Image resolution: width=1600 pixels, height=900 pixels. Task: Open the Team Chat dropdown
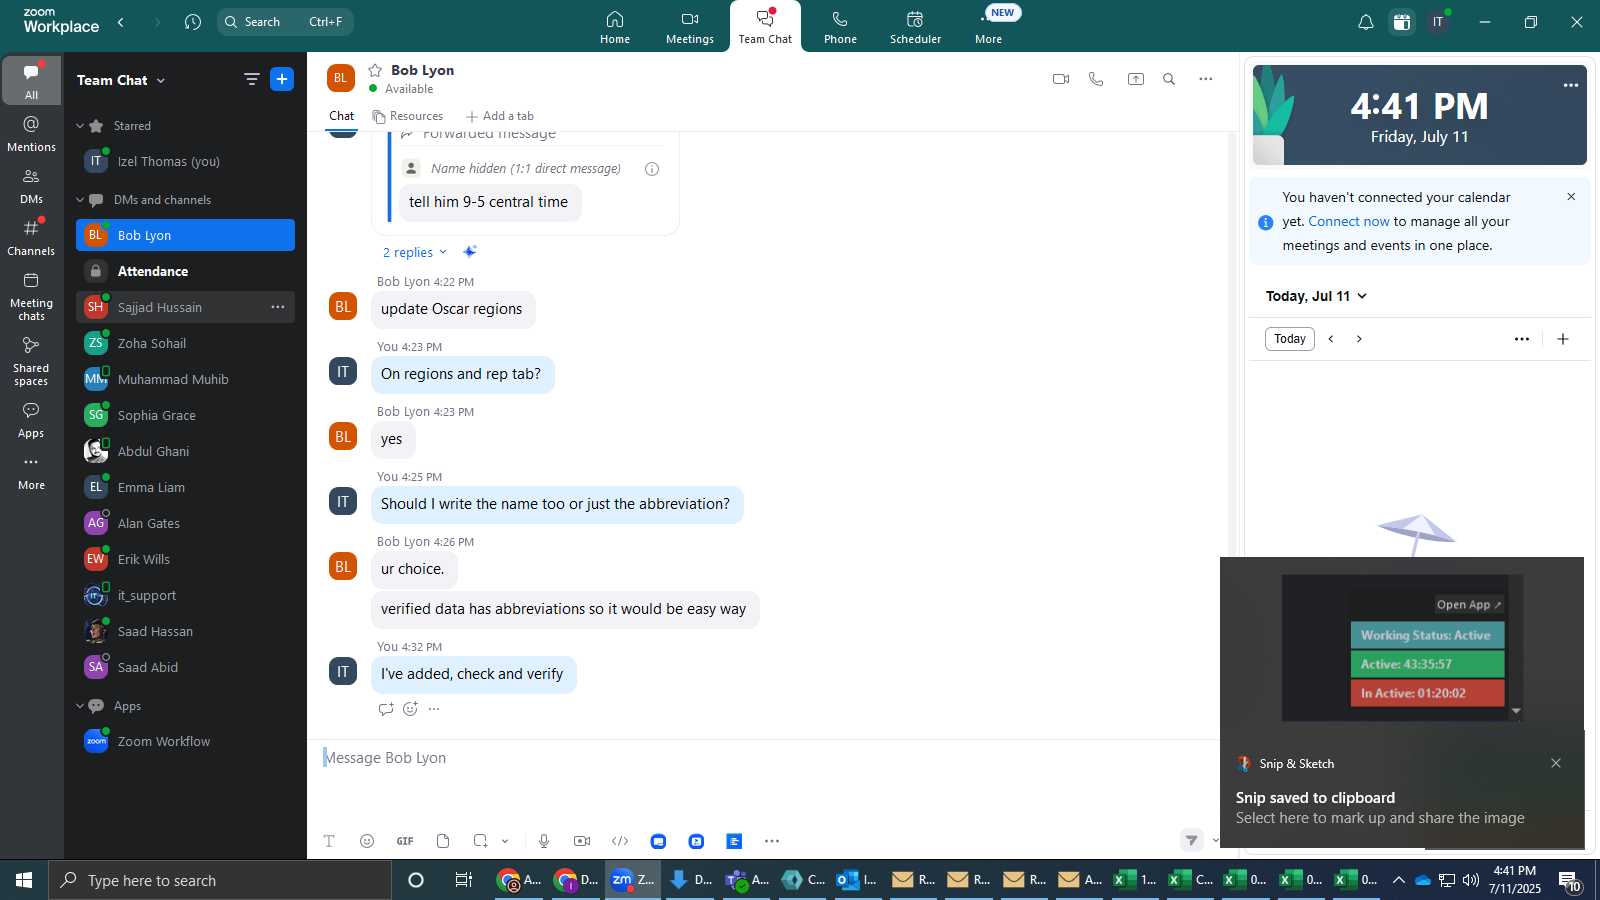click(x=121, y=80)
